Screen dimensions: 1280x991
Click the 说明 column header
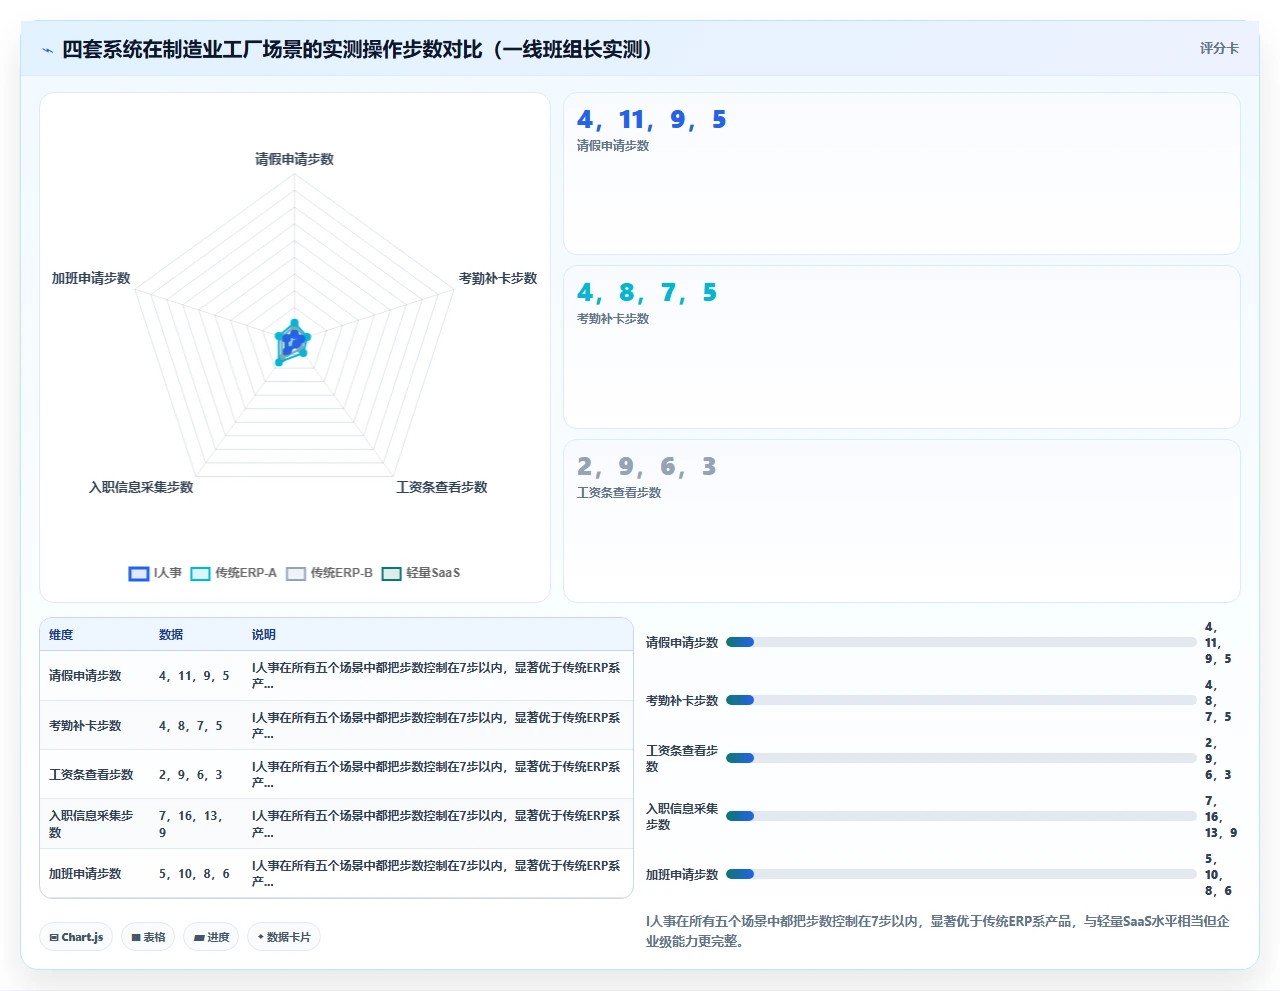[x=264, y=635]
